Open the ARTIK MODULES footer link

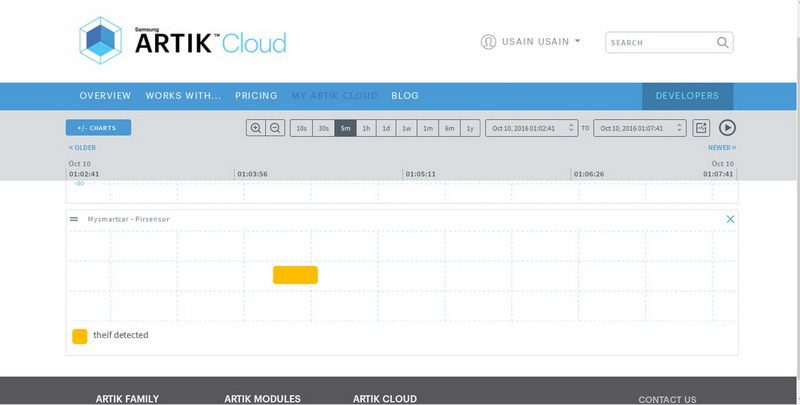click(x=262, y=399)
